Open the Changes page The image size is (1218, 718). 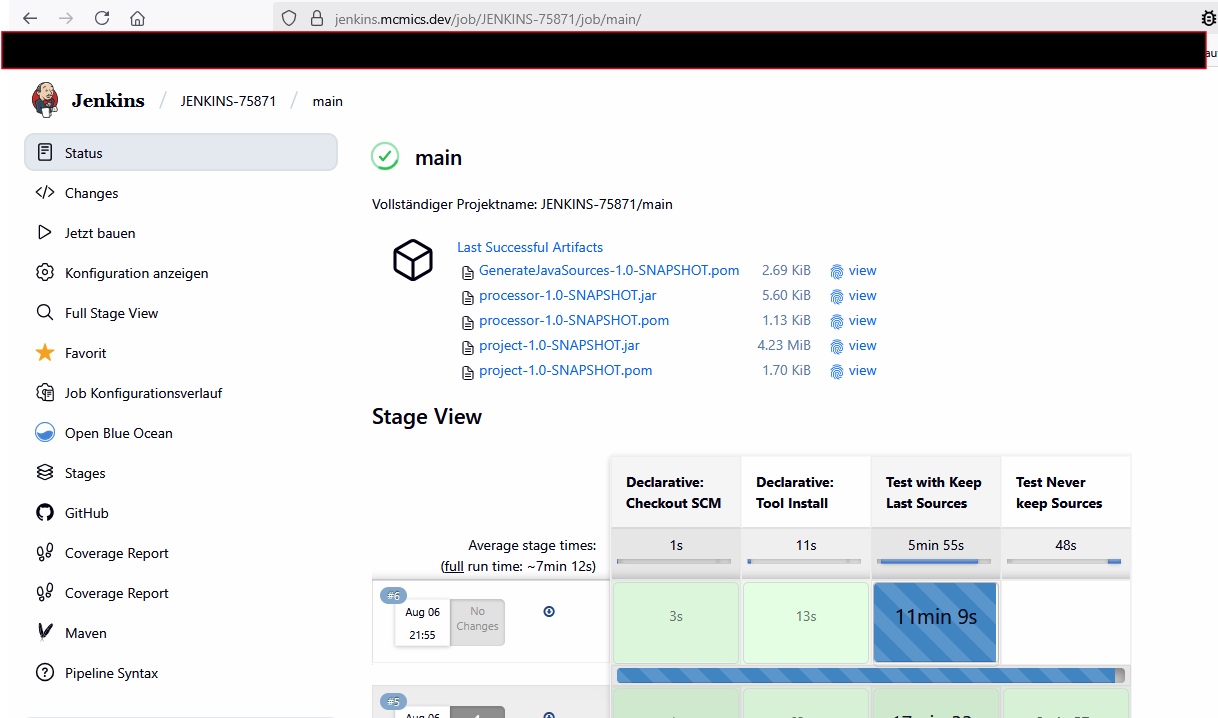pos(91,193)
